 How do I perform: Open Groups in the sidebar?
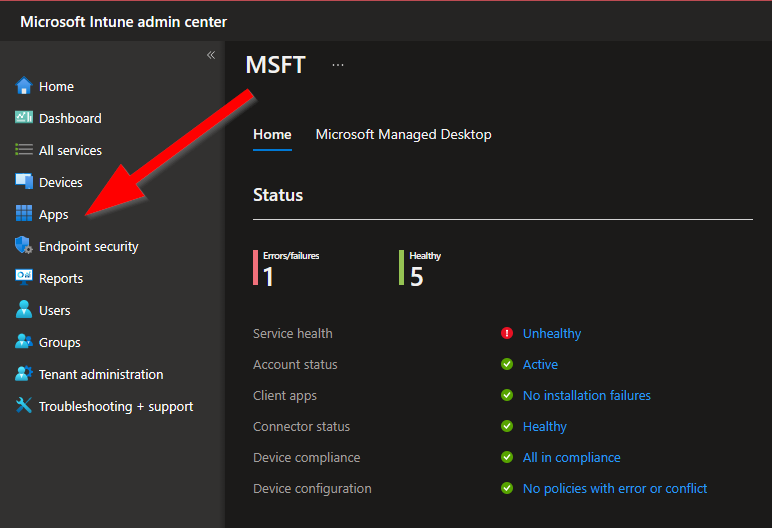tap(60, 342)
